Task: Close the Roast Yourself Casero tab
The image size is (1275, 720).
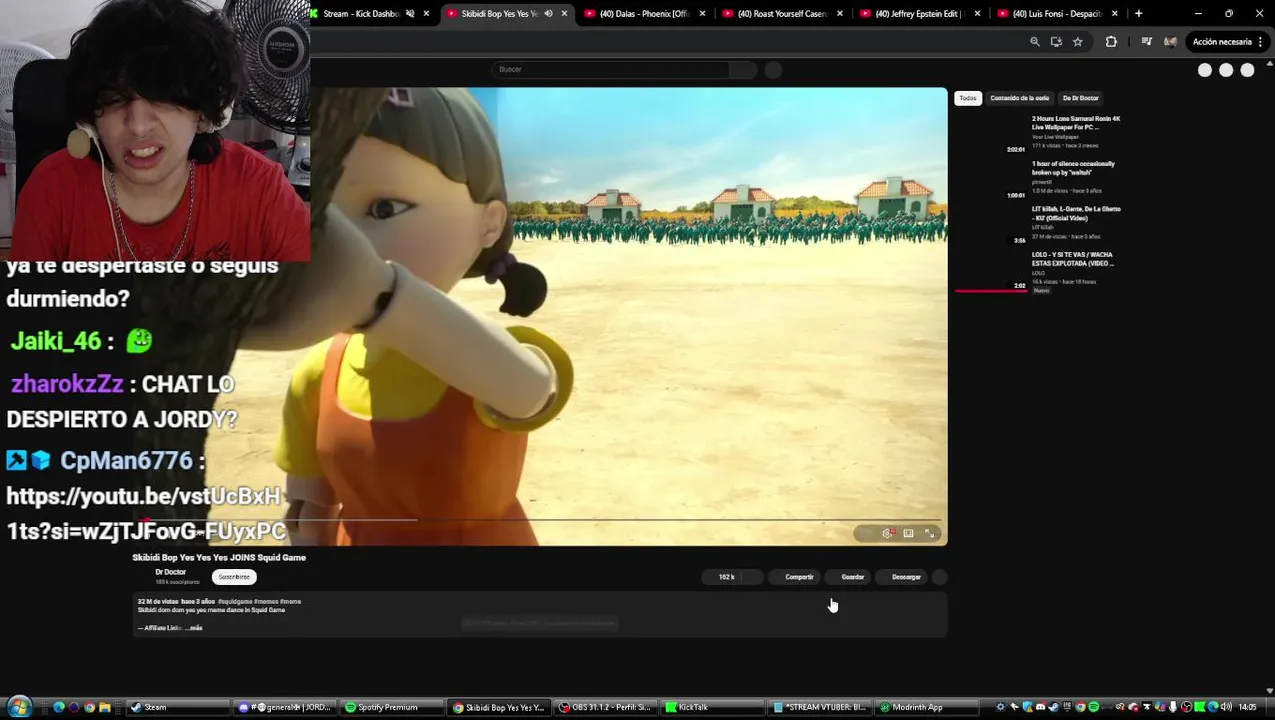Action: pyautogui.click(x=839, y=14)
